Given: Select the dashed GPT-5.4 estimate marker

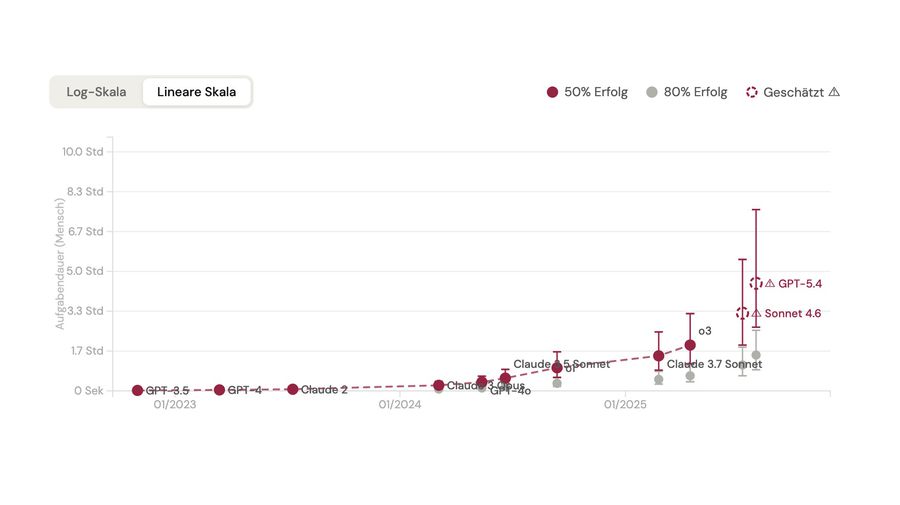Looking at the screenshot, I should coord(756,284).
